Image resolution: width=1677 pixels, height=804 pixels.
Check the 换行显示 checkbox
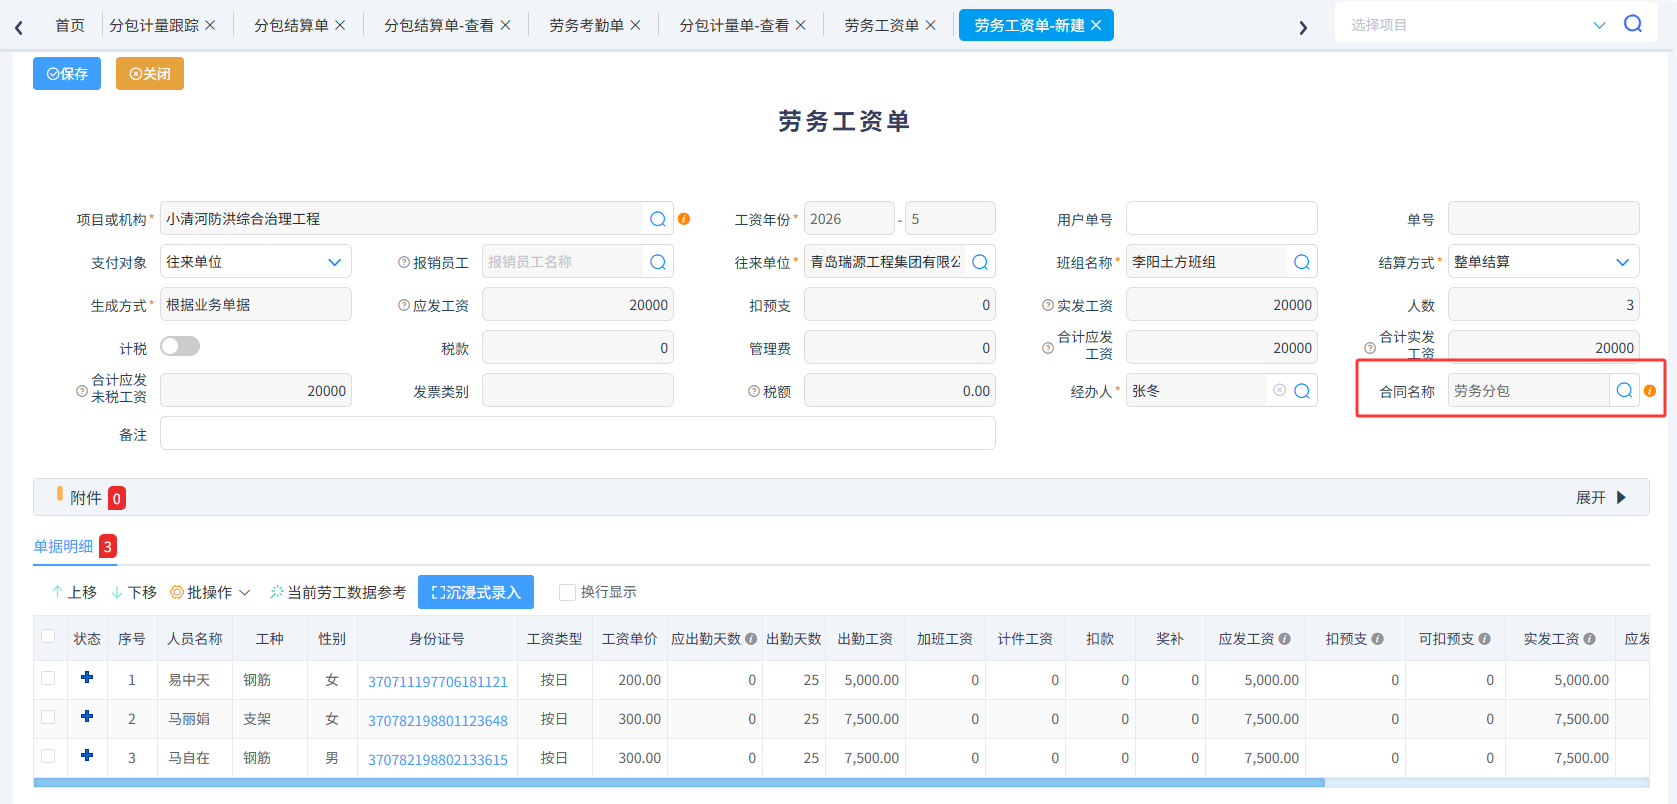tap(567, 592)
